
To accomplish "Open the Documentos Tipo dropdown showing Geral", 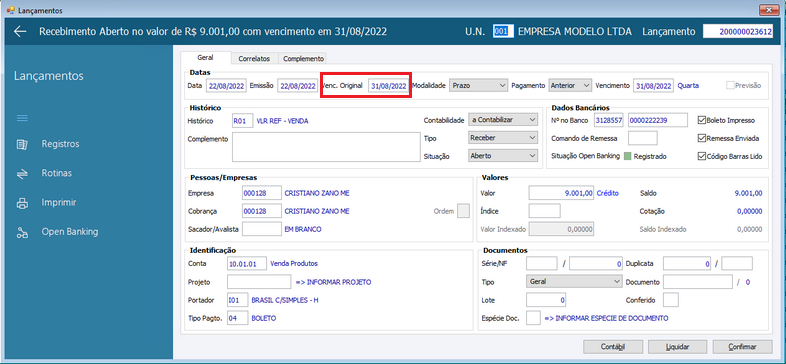I will click(x=574, y=281).
